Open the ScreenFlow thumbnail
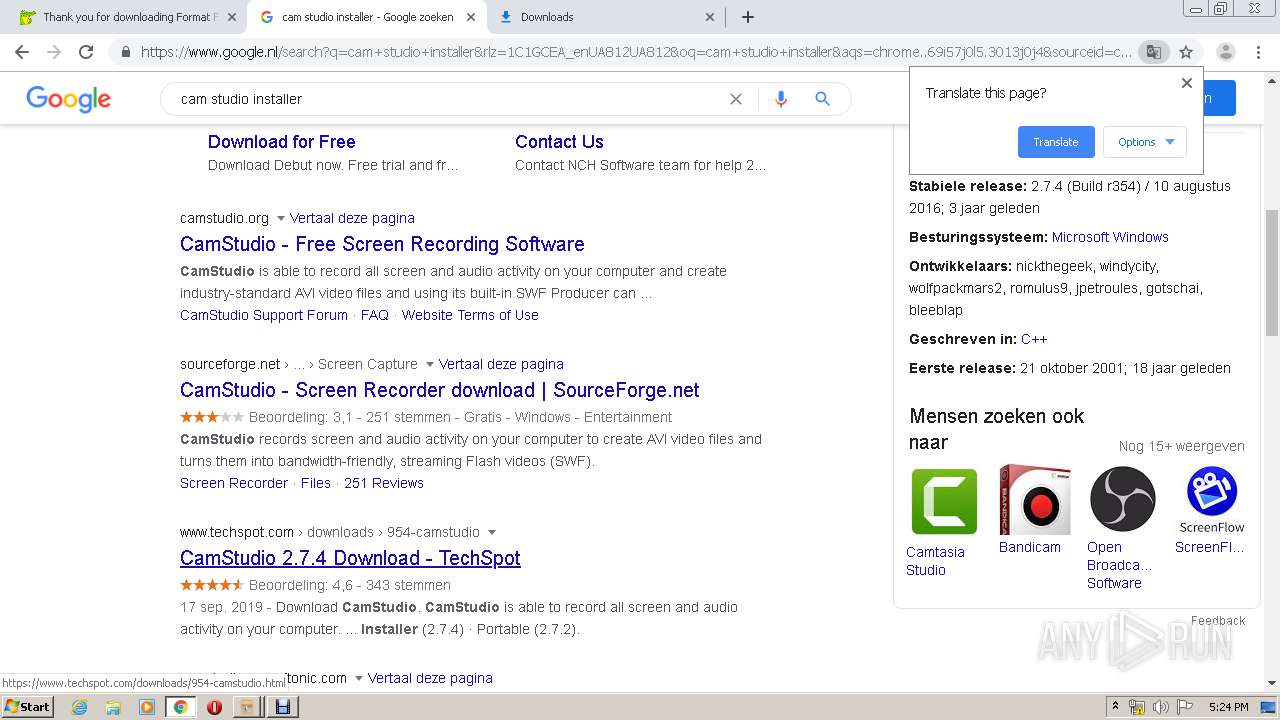1280x720 pixels. coord(1212,499)
